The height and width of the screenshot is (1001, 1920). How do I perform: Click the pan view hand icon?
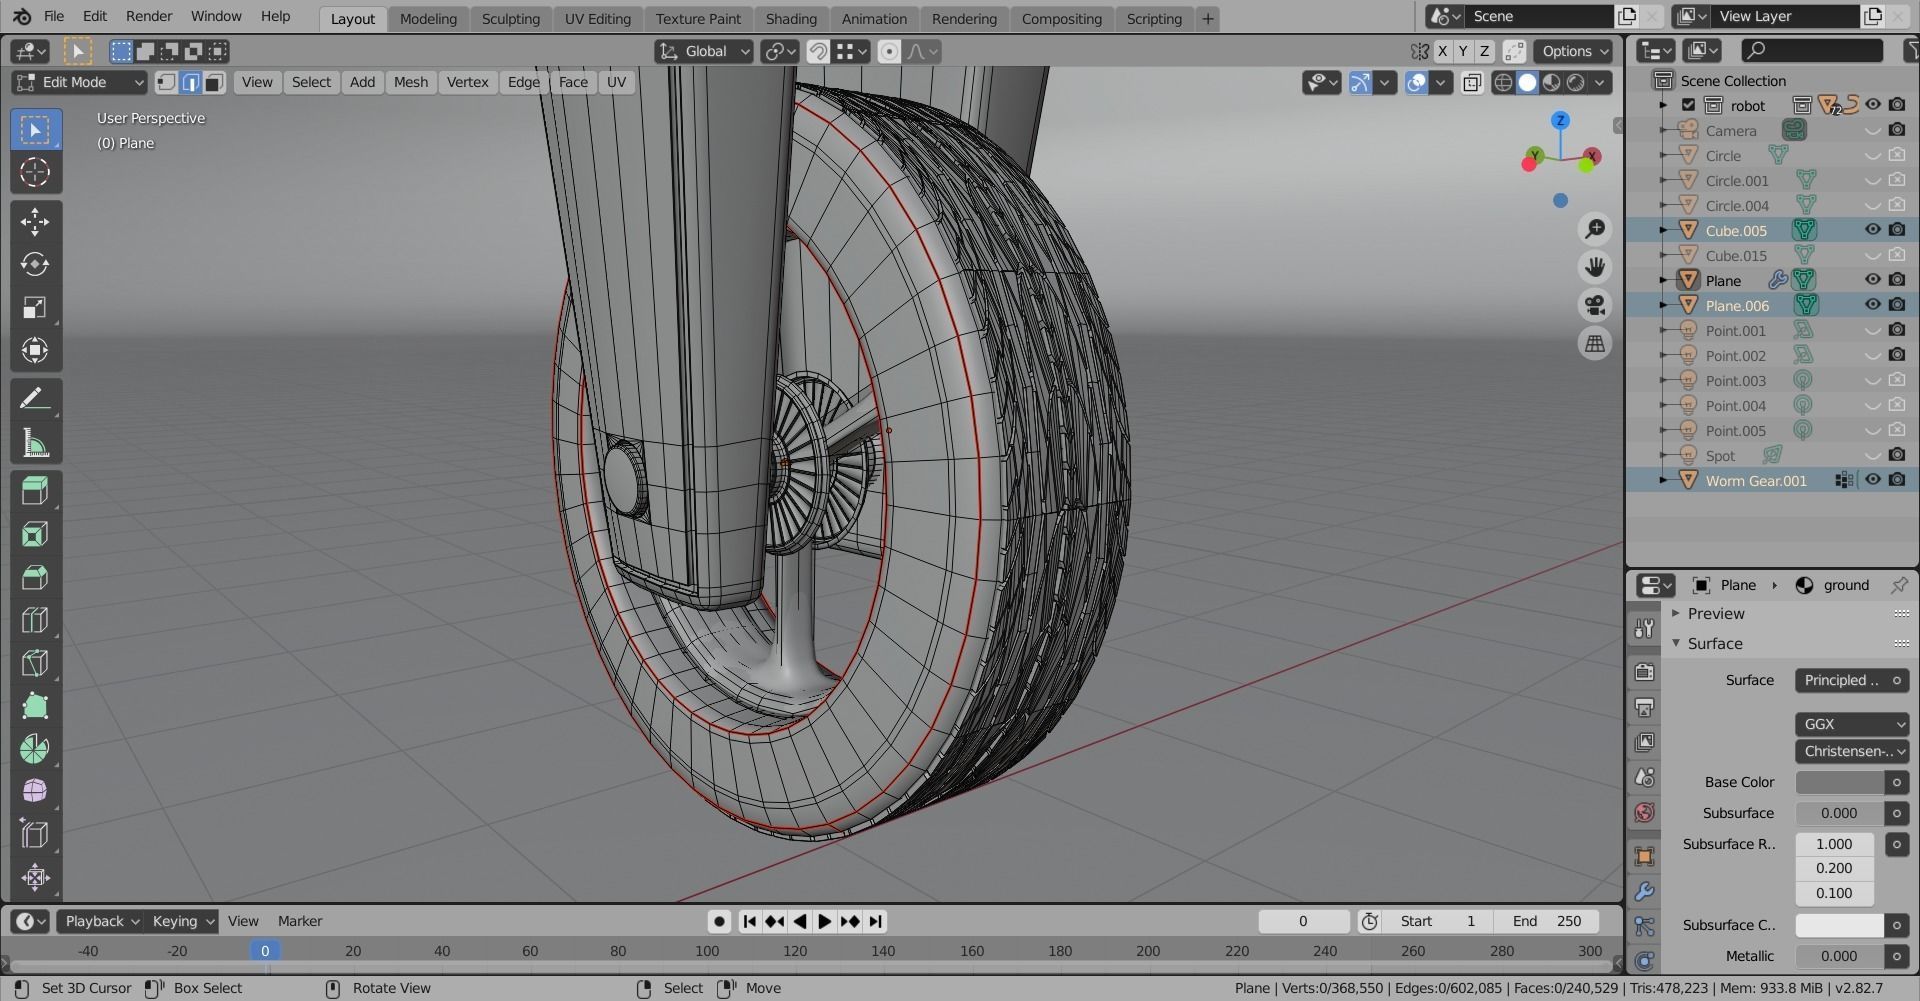pyautogui.click(x=1595, y=267)
